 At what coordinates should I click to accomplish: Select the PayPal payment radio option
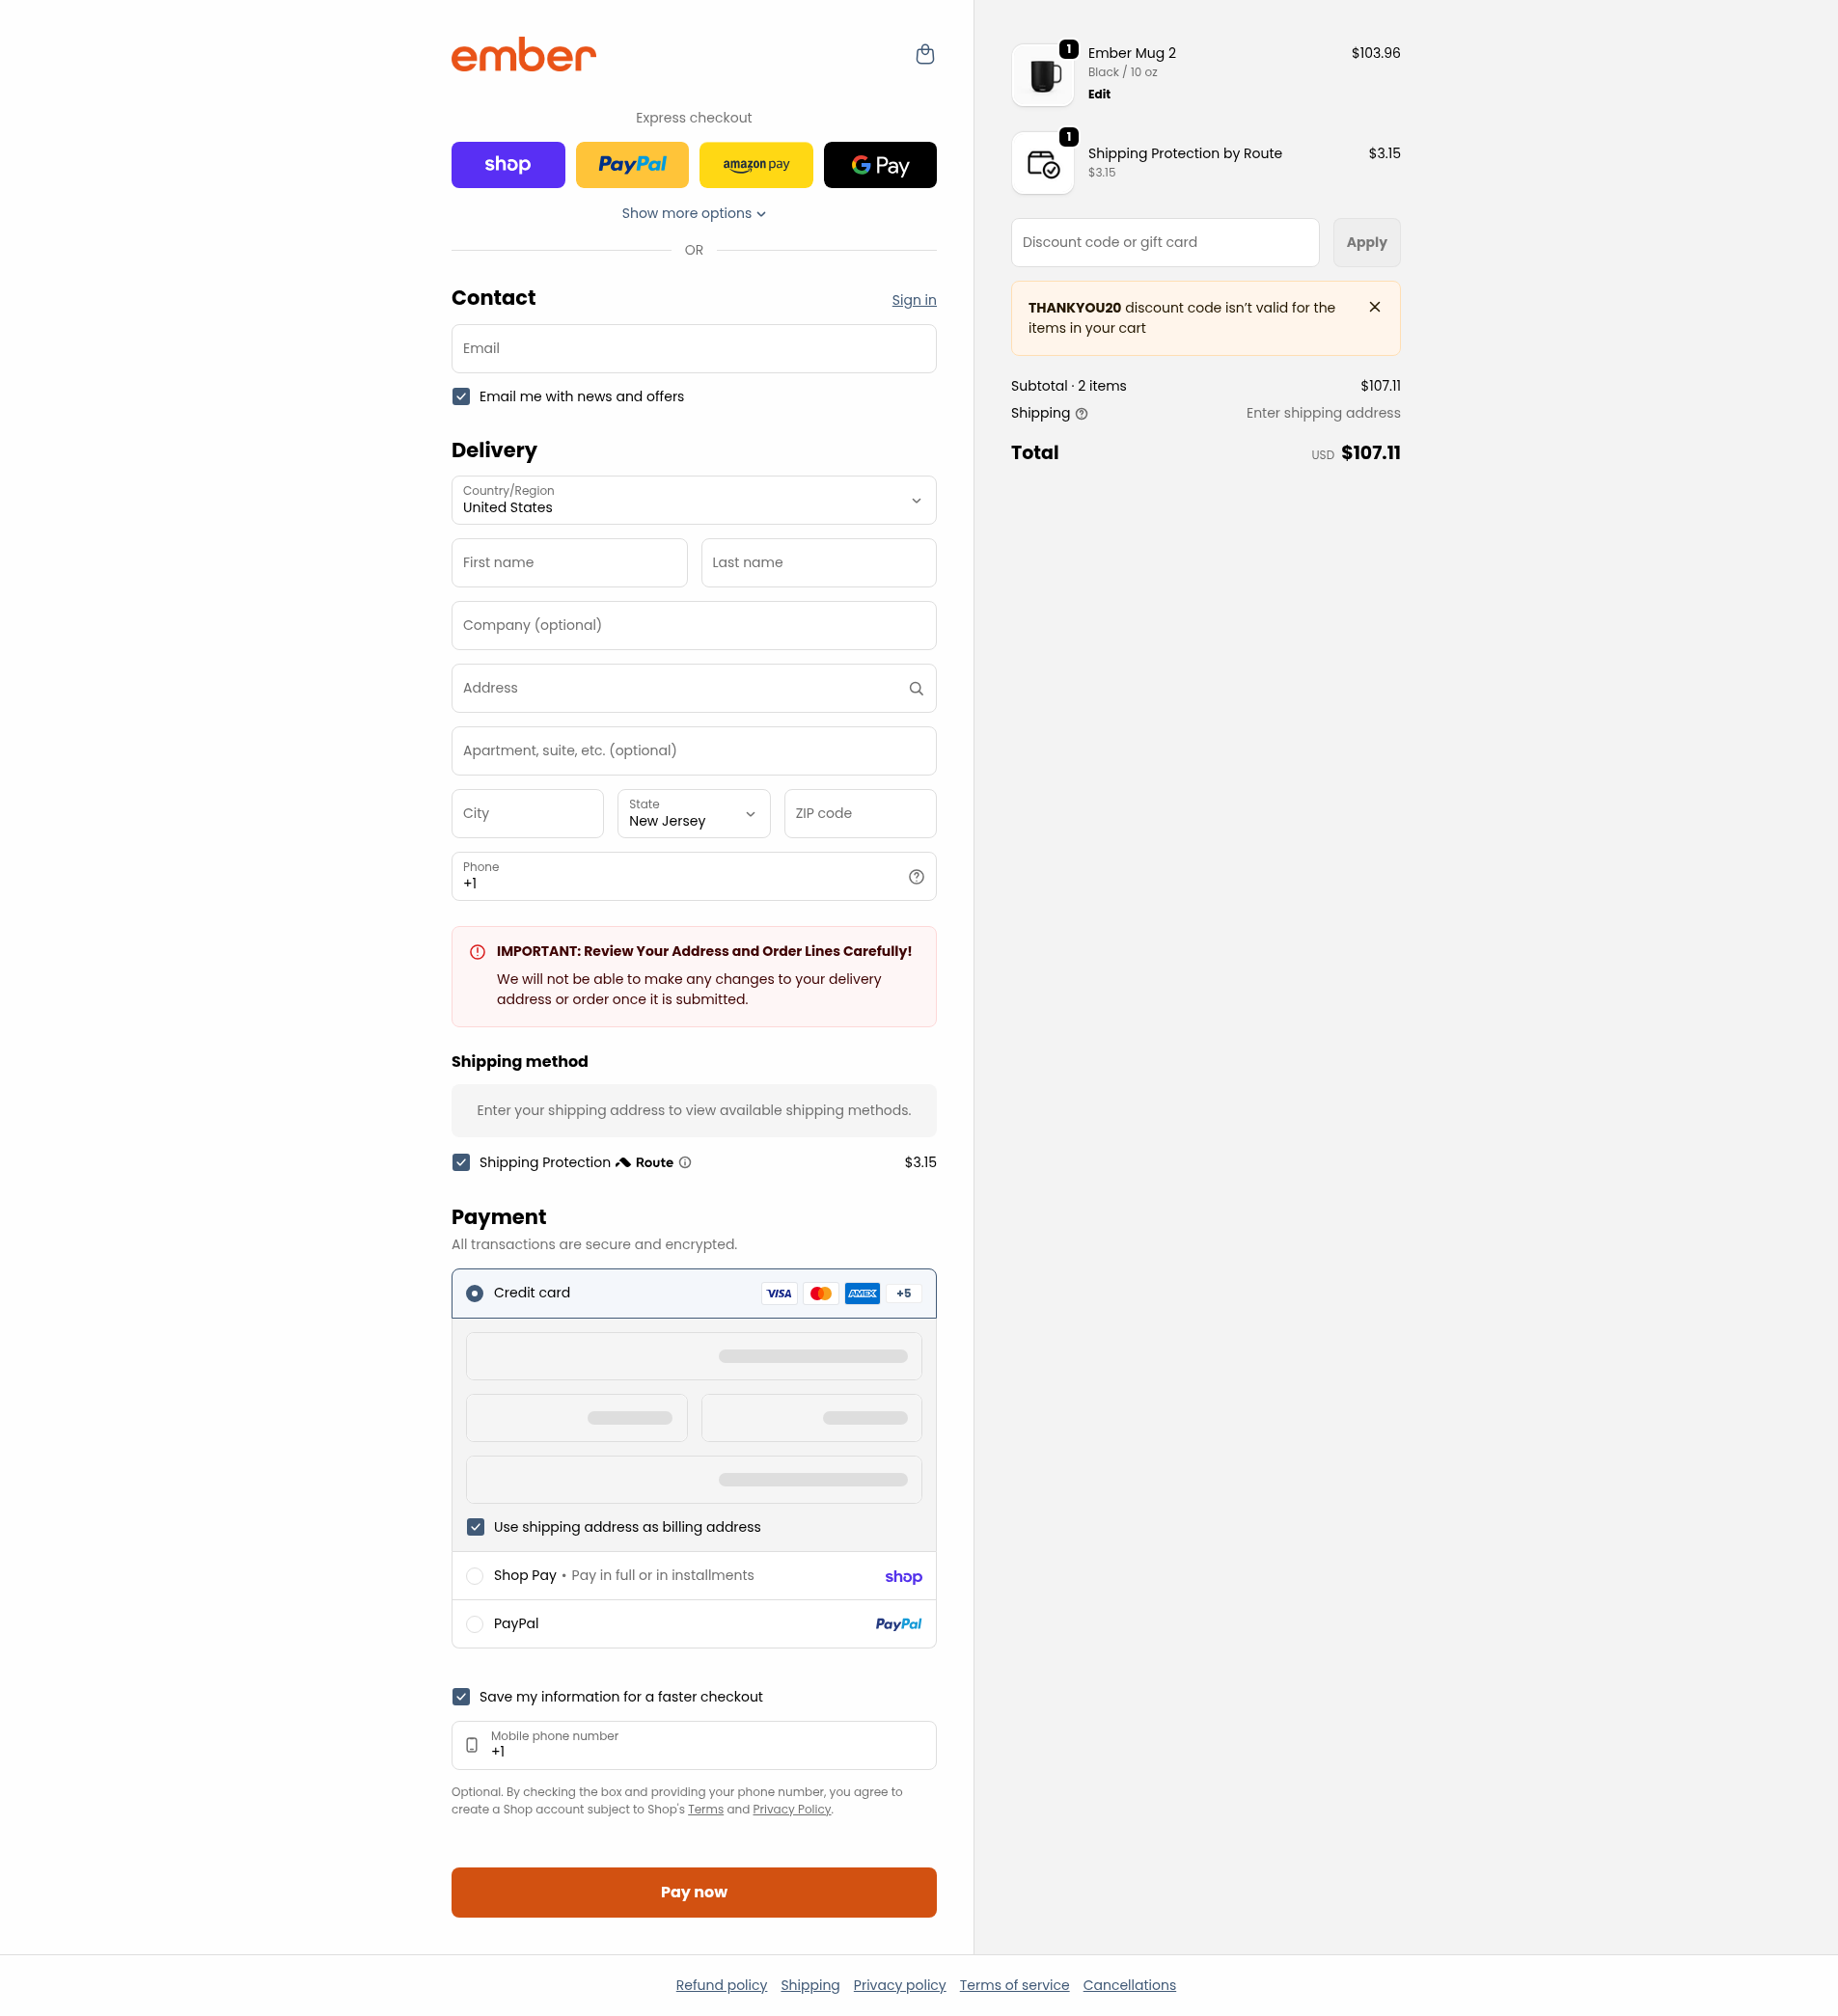(x=475, y=1624)
